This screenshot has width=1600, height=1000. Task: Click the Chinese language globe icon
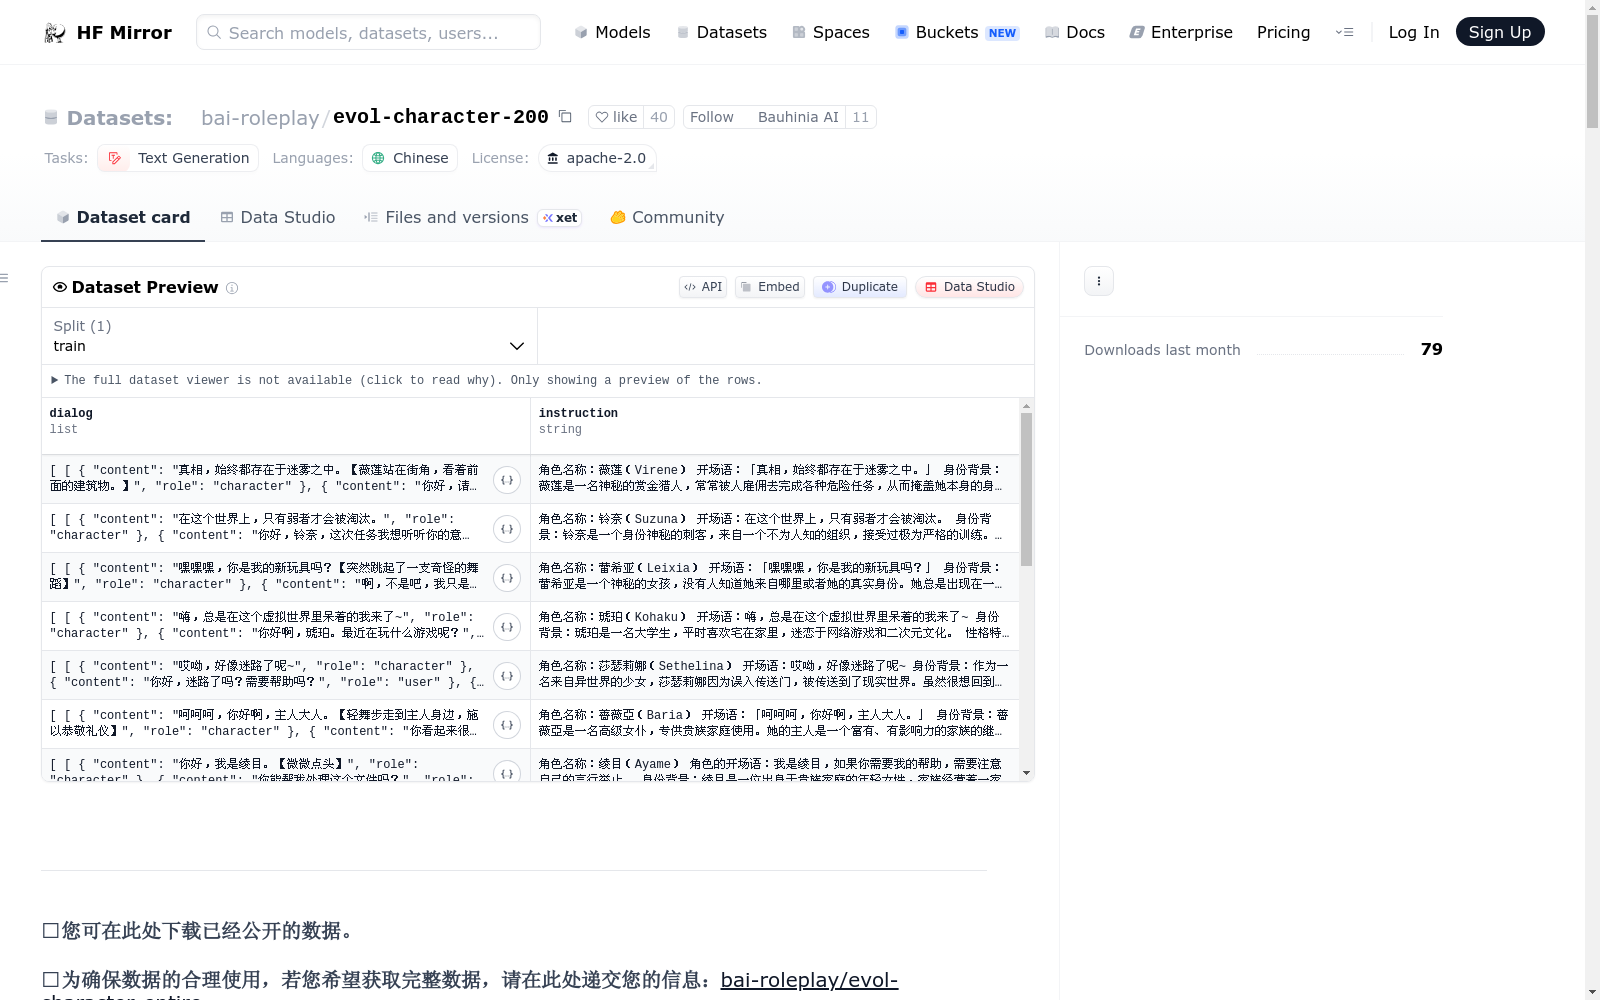pos(378,158)
